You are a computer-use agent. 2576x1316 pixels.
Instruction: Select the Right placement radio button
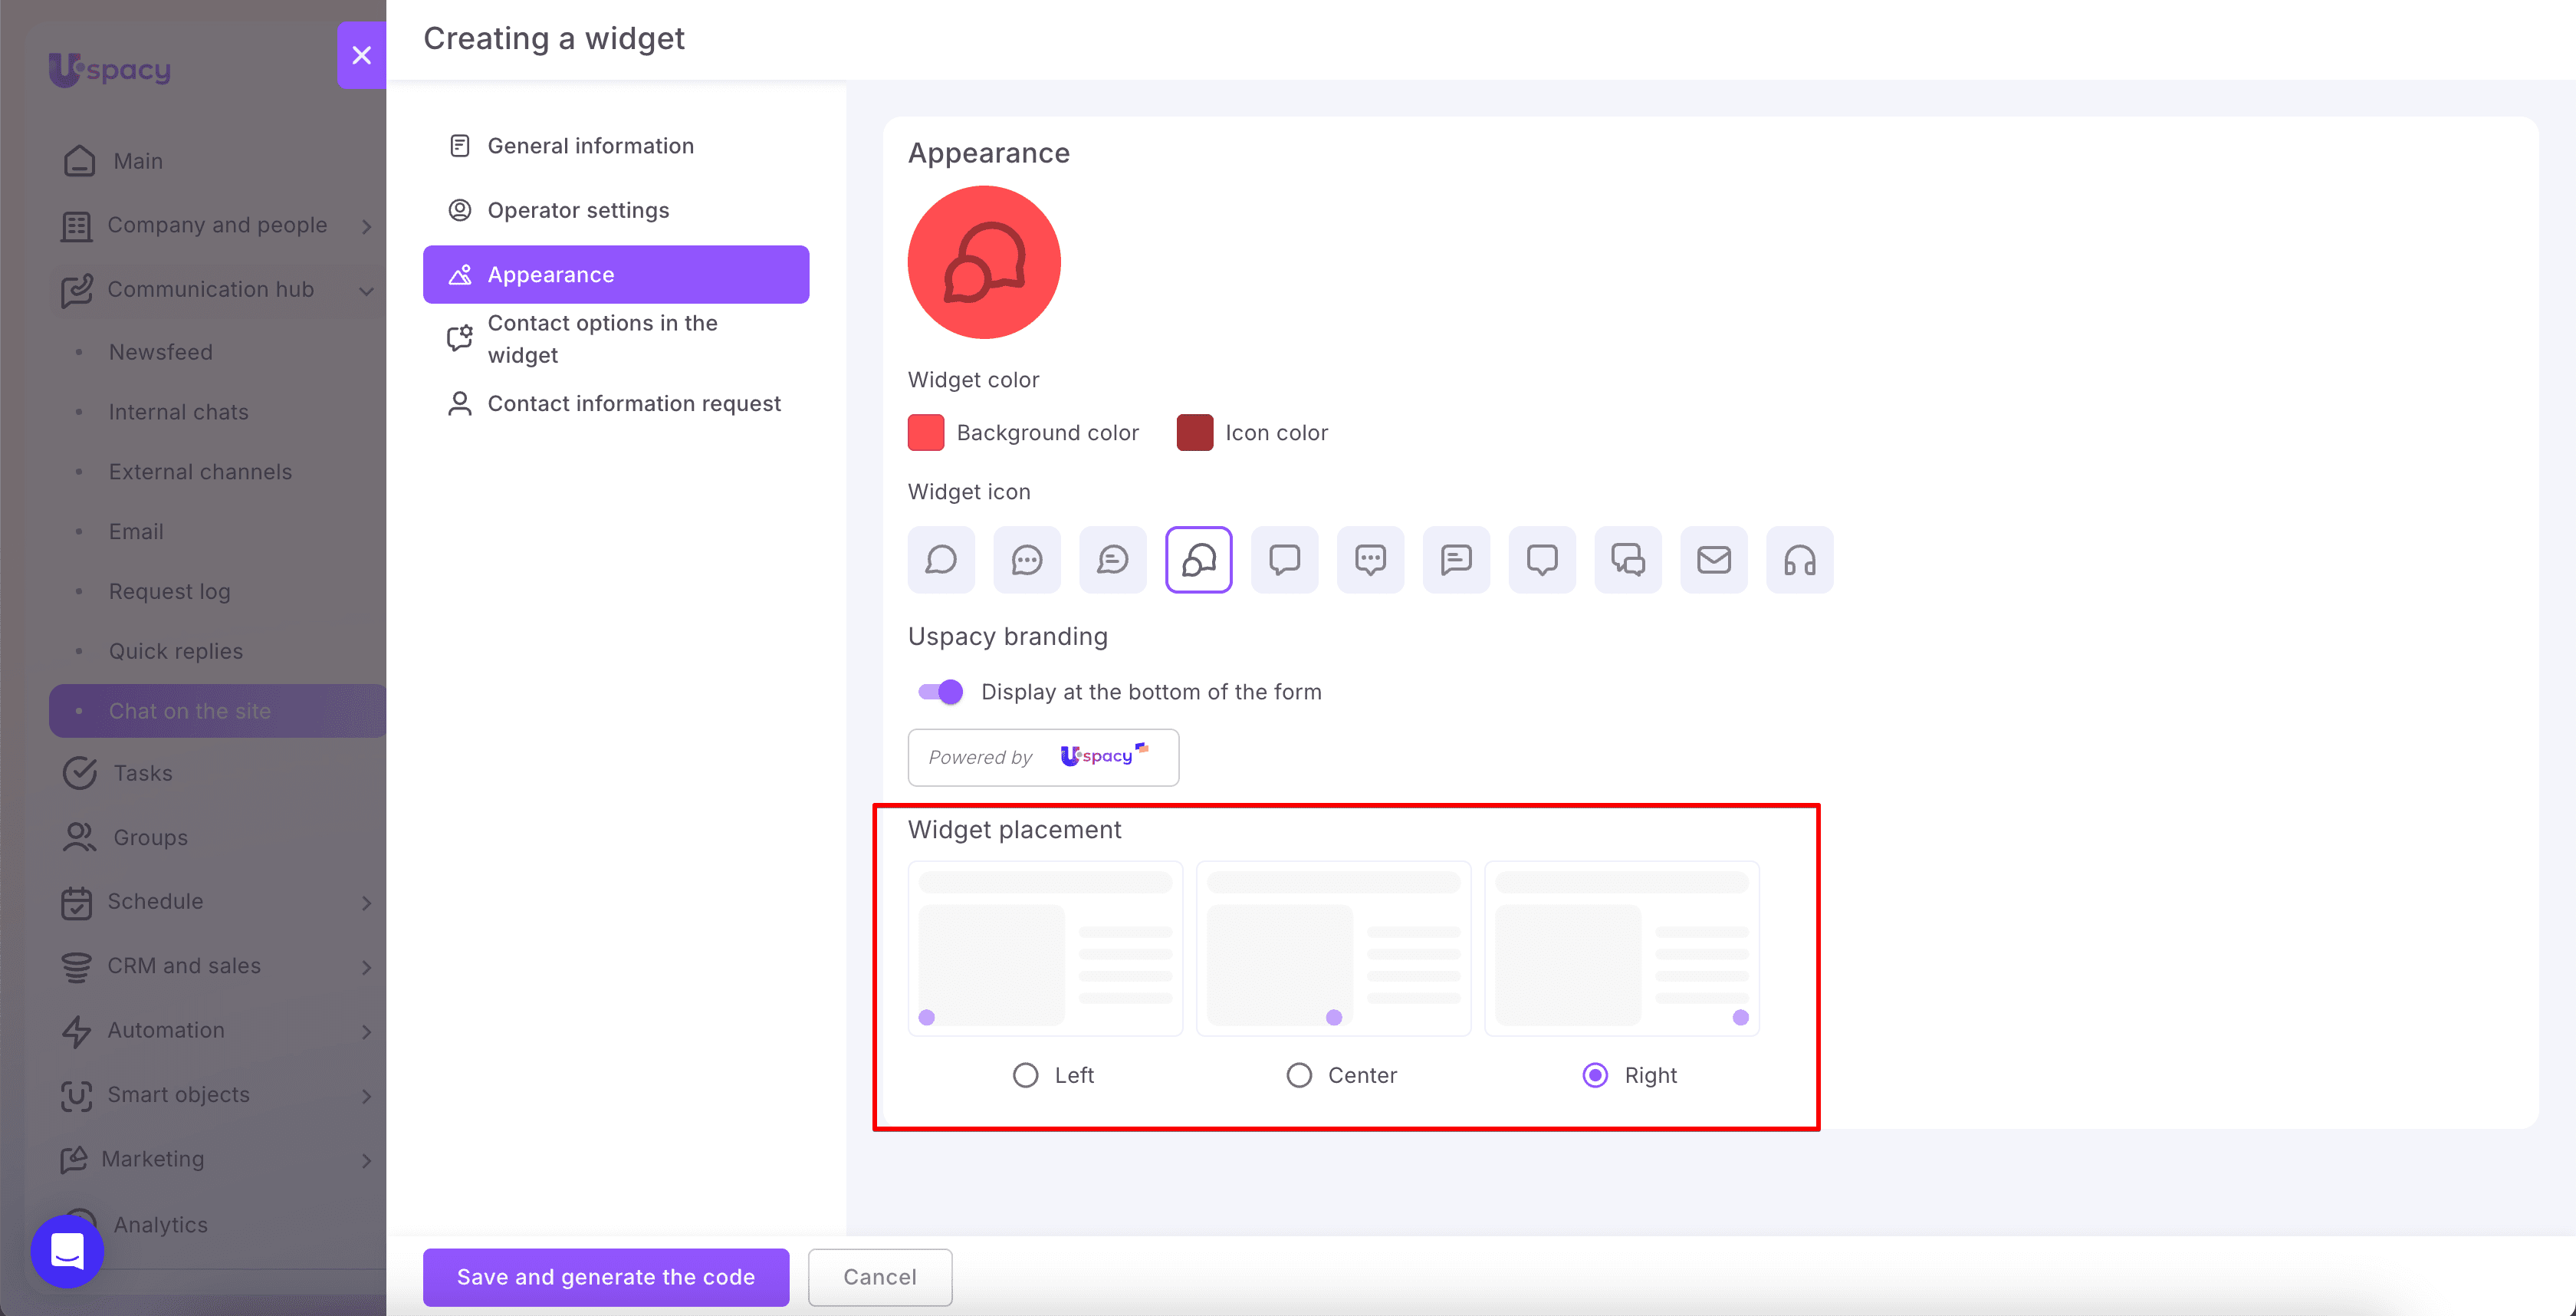[x=1596, y=1075]
